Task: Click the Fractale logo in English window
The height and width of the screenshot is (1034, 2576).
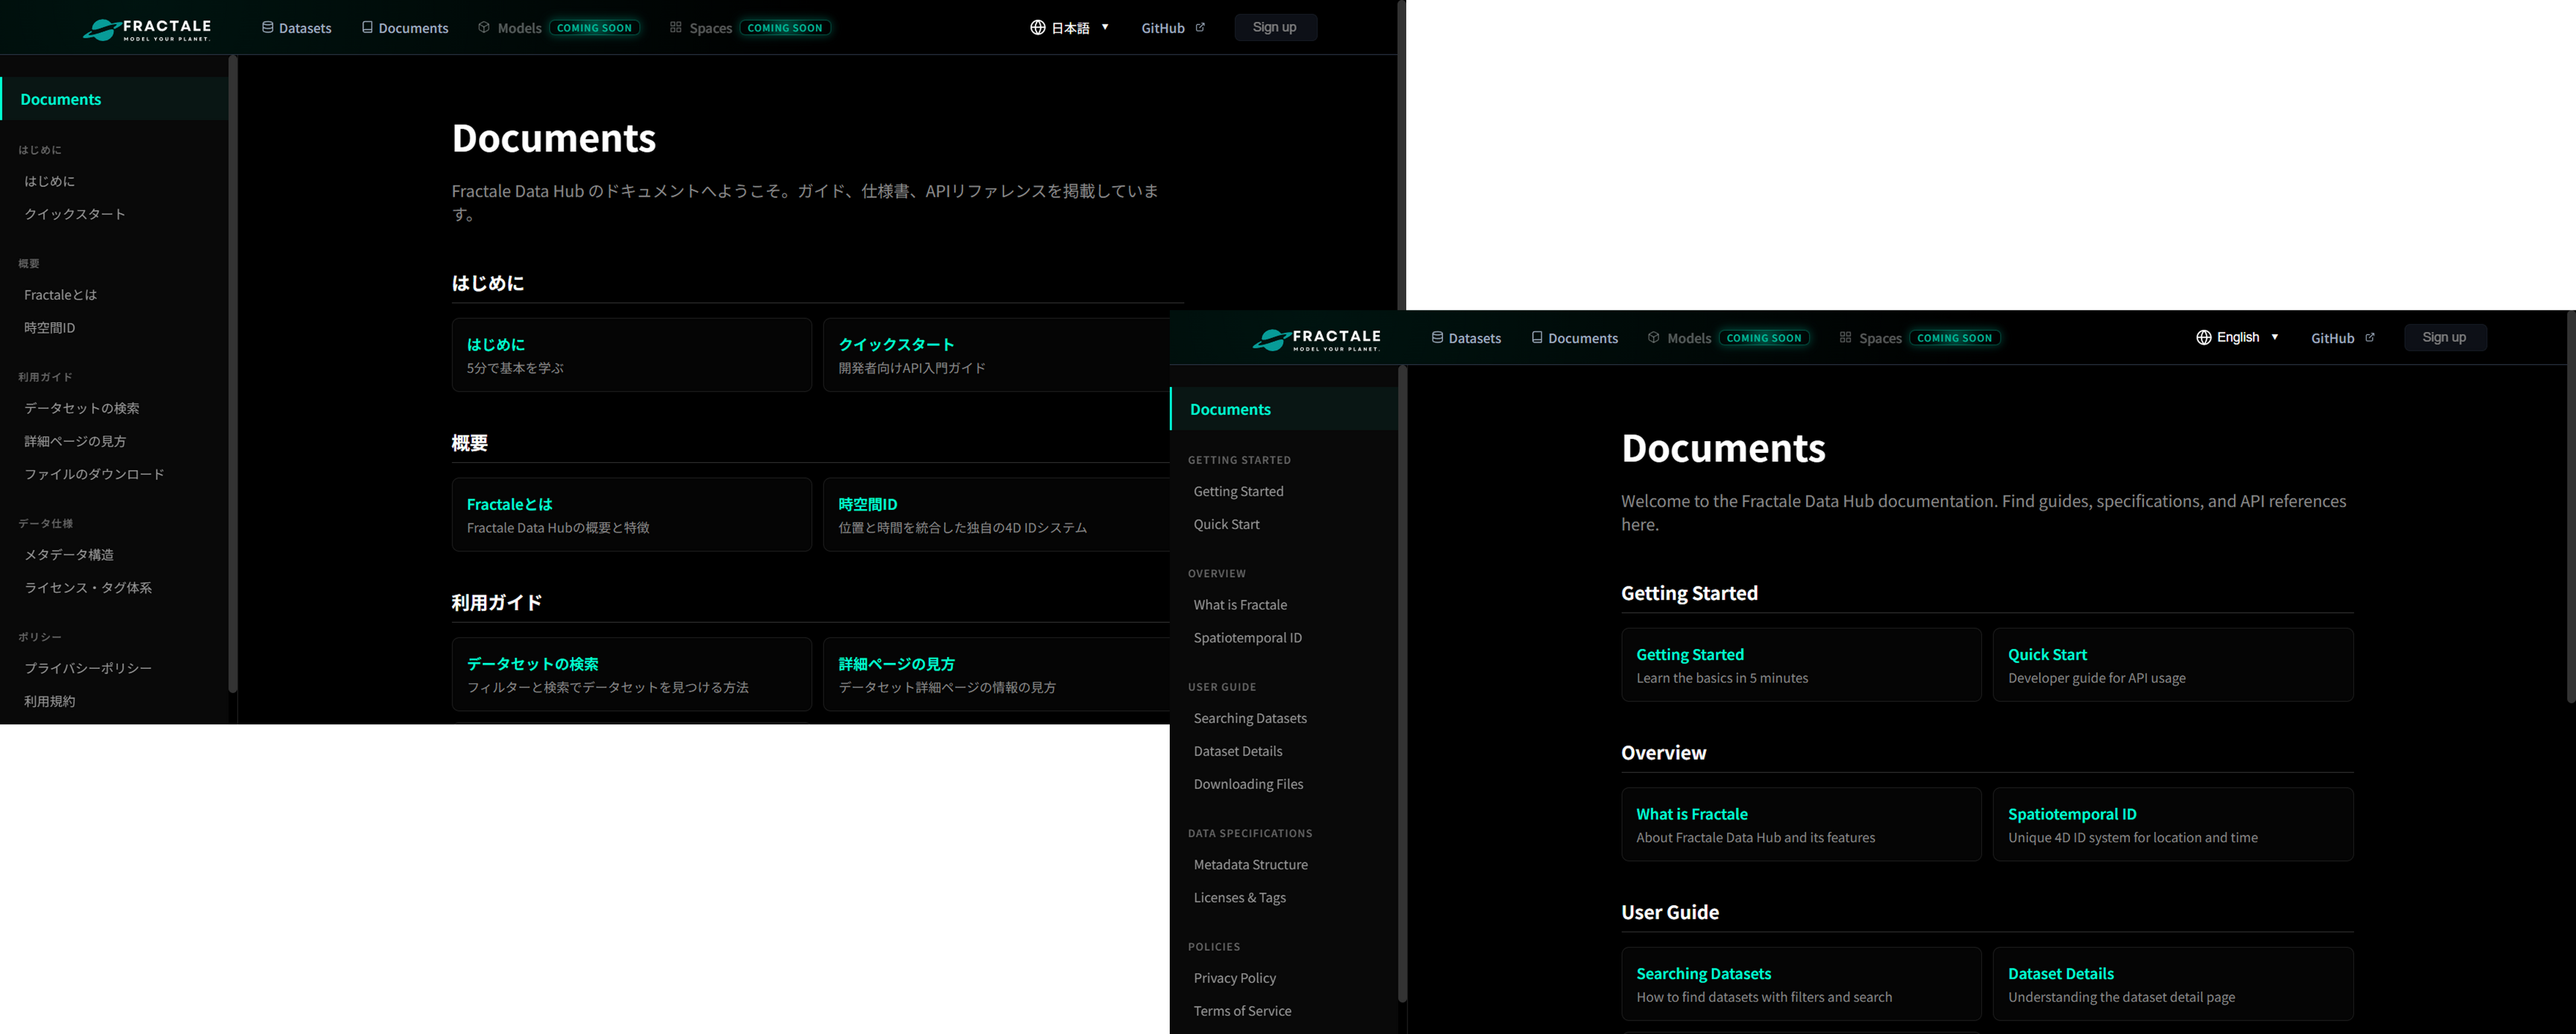Action: (1316, 339)
